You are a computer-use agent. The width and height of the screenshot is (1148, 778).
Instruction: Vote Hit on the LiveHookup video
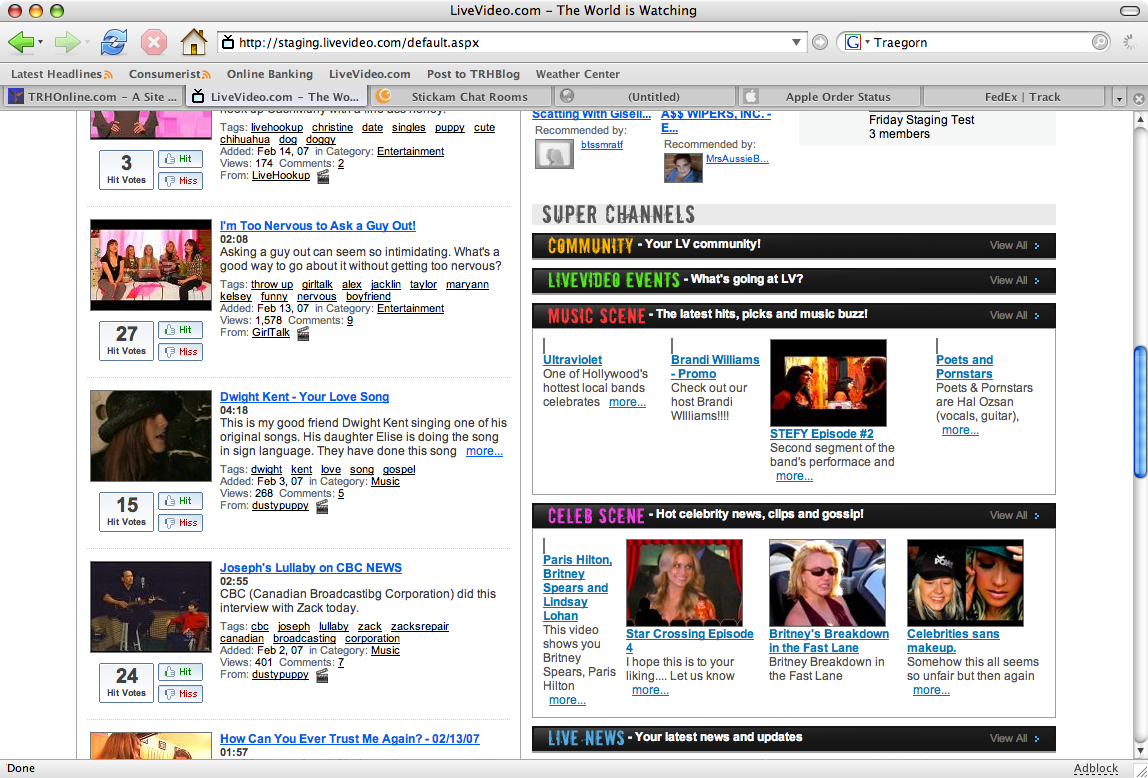click(180, 159)
